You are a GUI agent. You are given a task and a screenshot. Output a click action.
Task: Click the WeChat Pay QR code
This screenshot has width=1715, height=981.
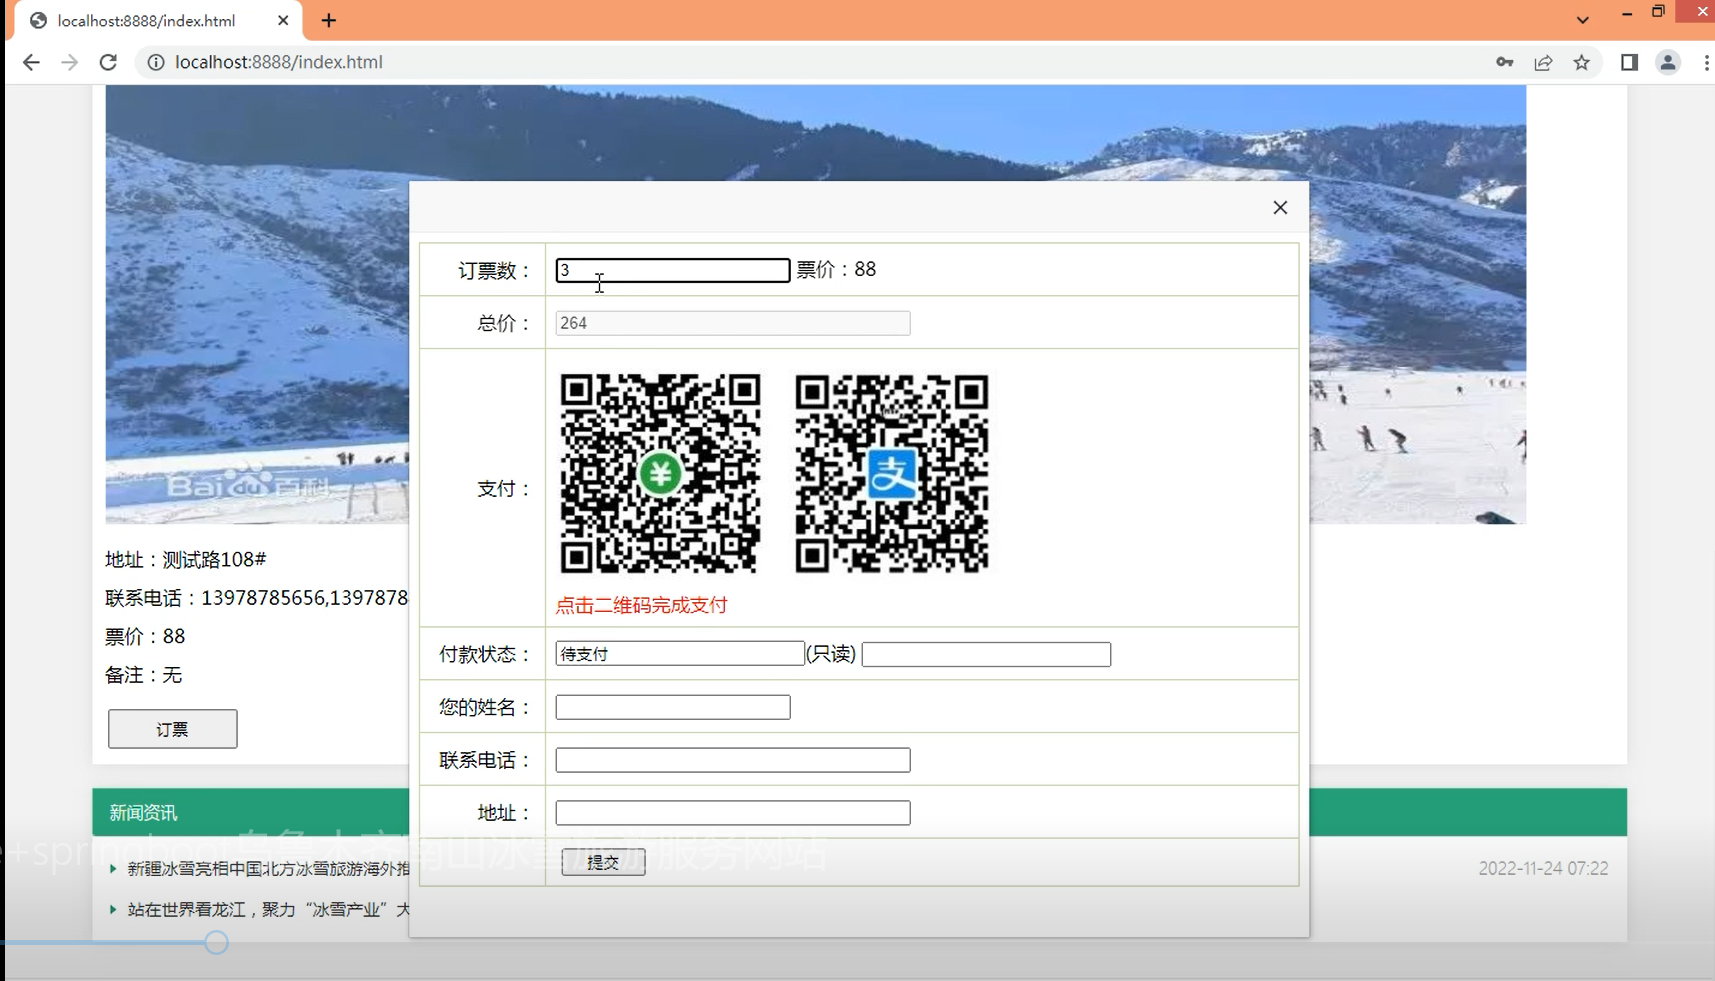[x=660, y=473]
